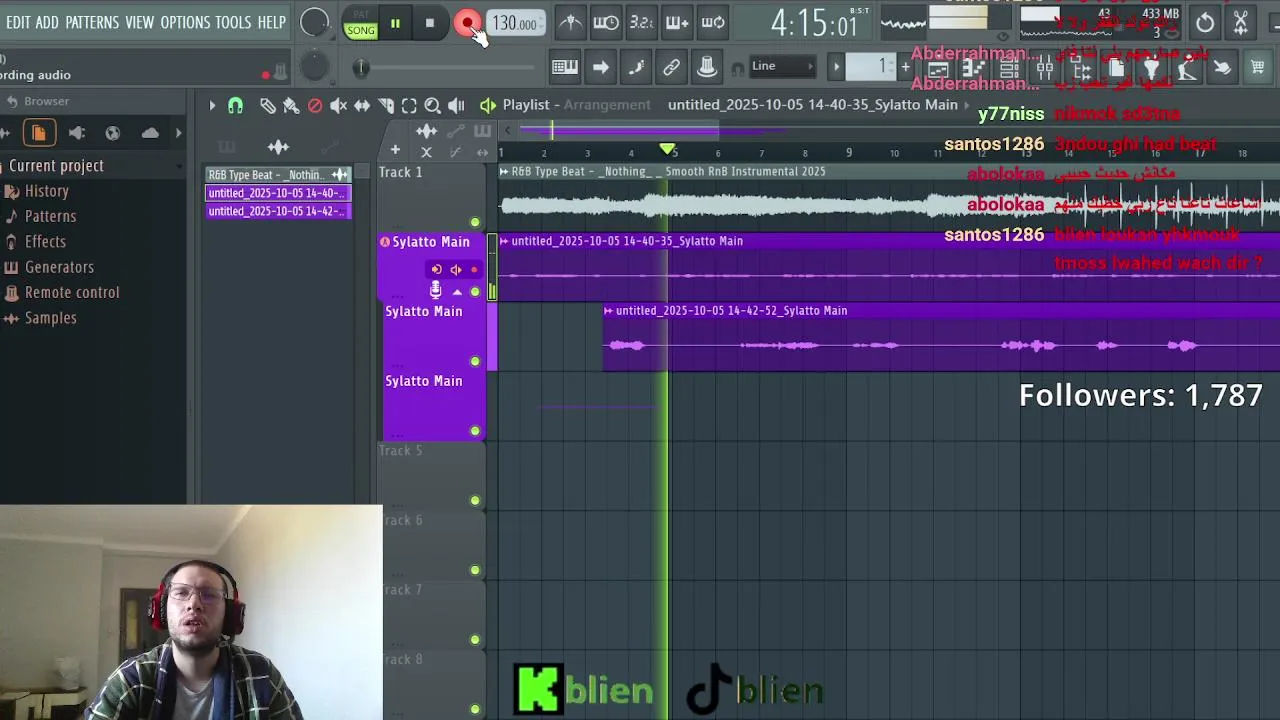The image size is (1280, 720).
Task: Click the song time display 4:15:01
Action: tap(814, 24)
